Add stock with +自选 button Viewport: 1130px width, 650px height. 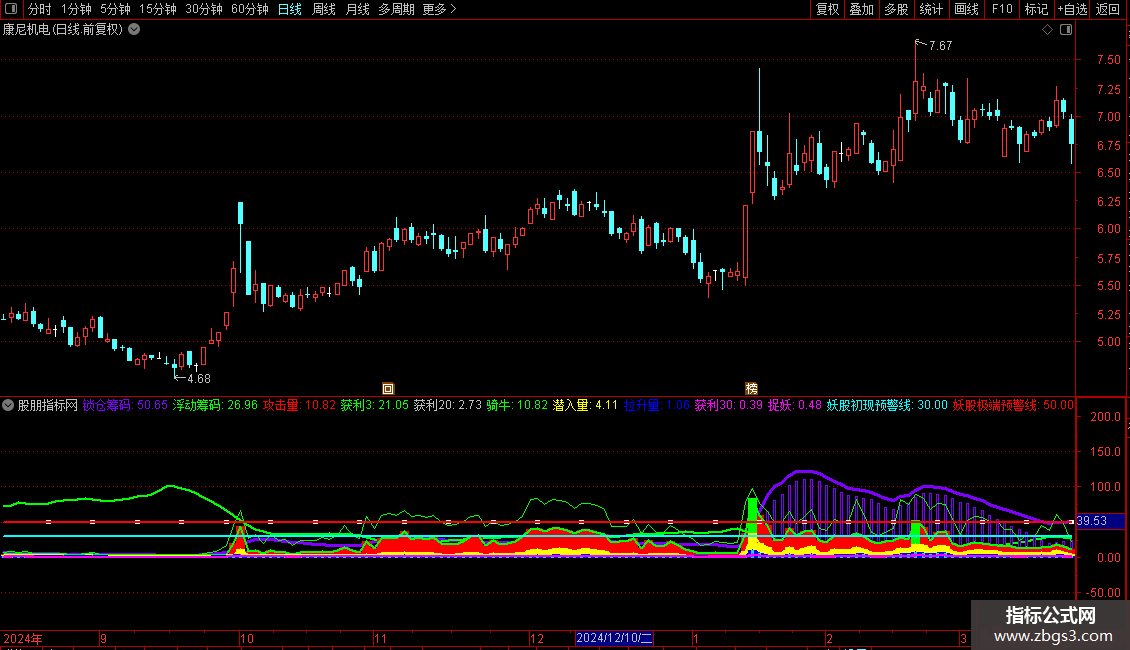click(1072, 9)
